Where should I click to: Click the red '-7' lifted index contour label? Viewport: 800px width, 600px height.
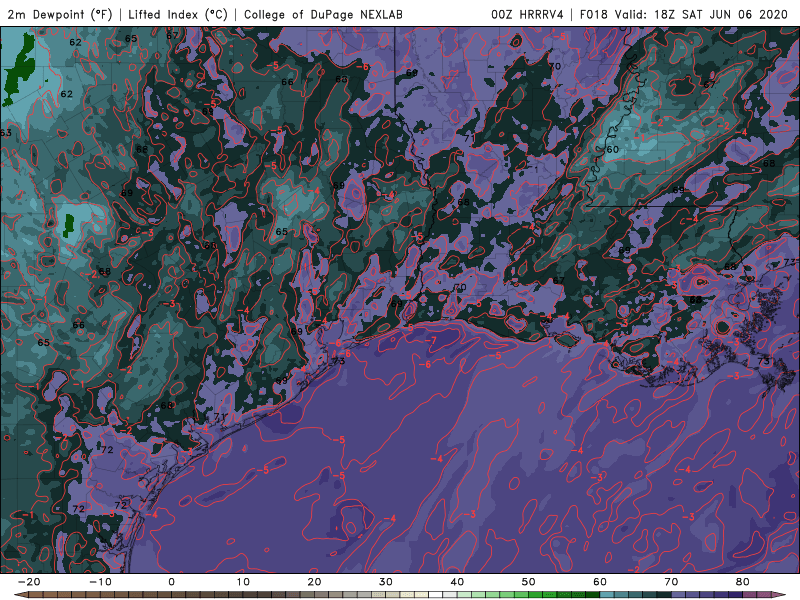click(431, 340)
